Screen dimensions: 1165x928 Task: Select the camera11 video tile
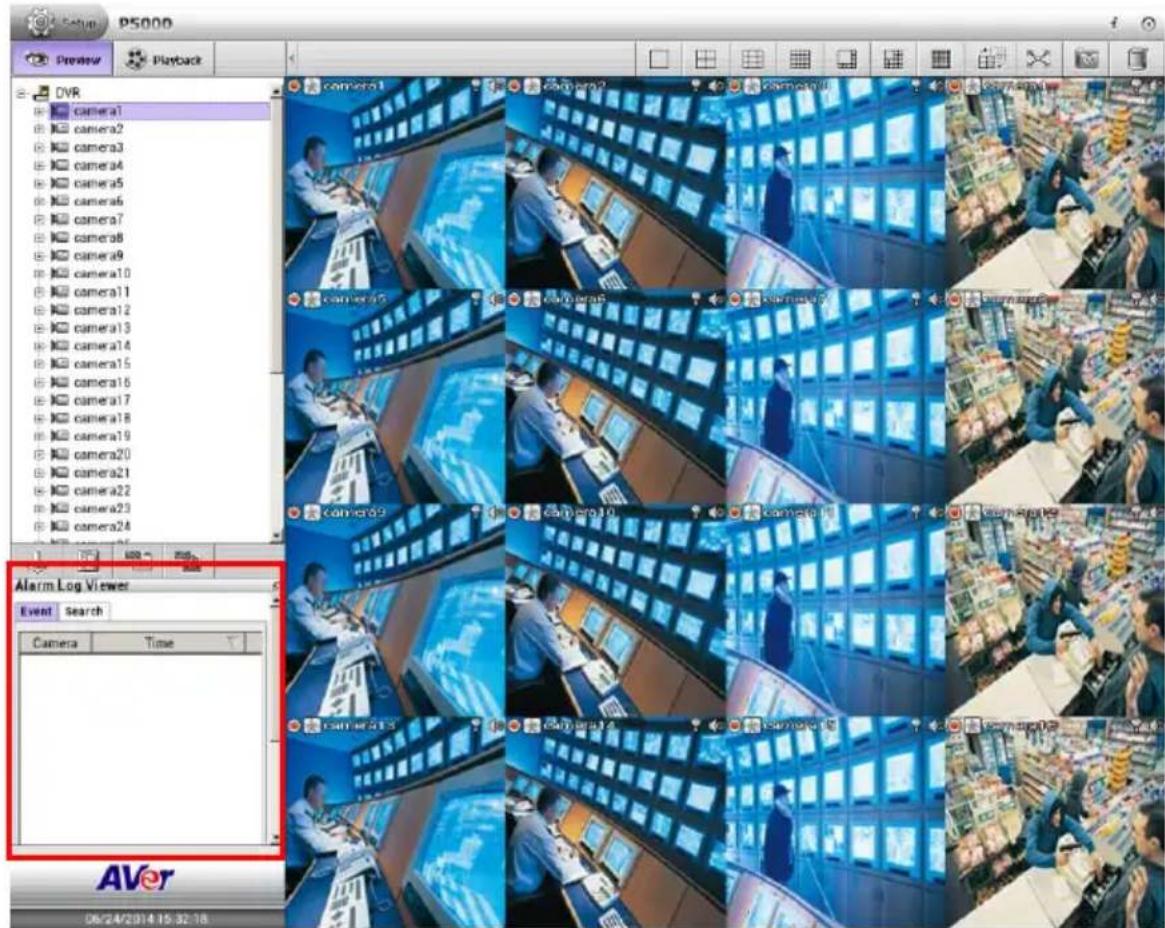coord(836,609)
